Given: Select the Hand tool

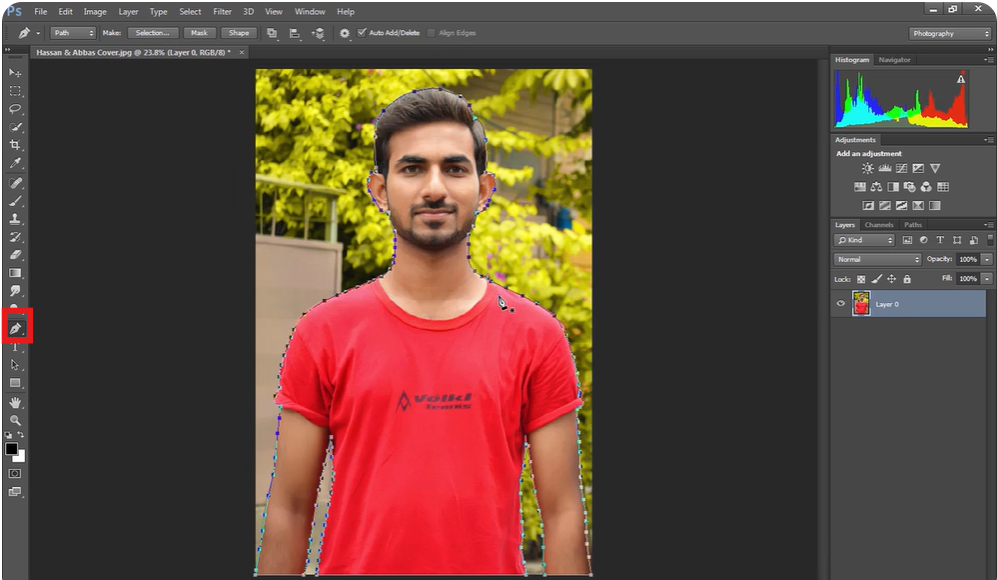Looking at the screenshot, I should point(15,403).
